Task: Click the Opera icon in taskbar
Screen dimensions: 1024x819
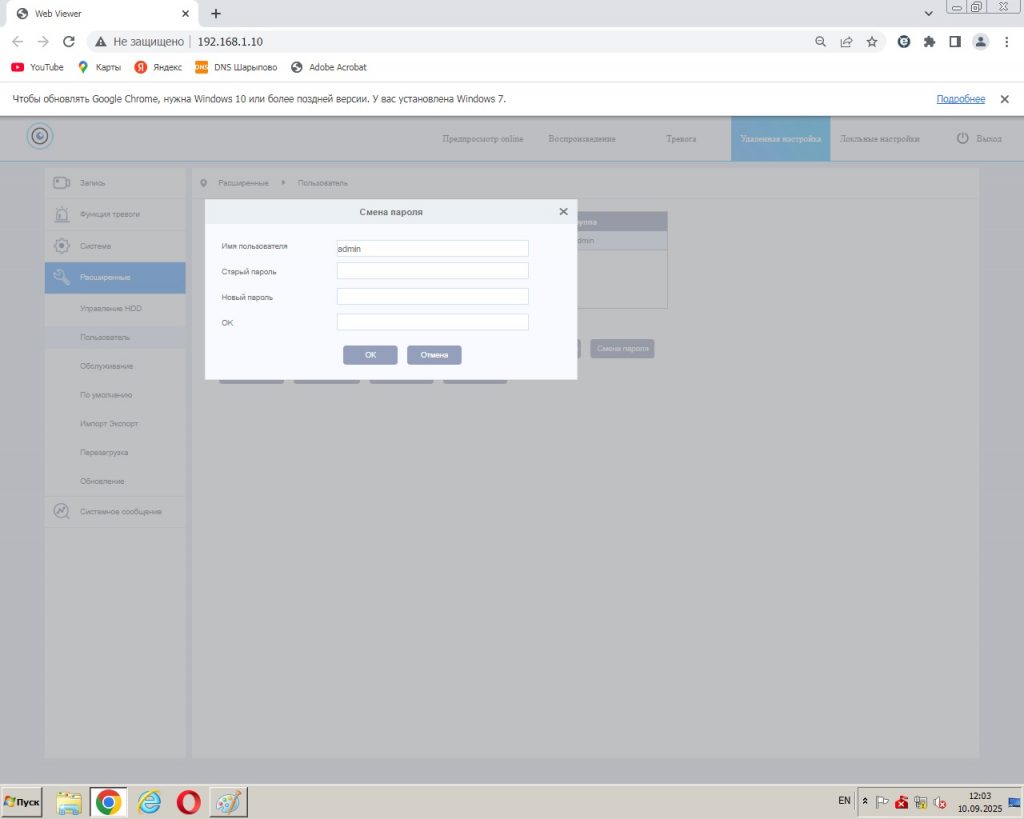Action: [x=188, y=802]
